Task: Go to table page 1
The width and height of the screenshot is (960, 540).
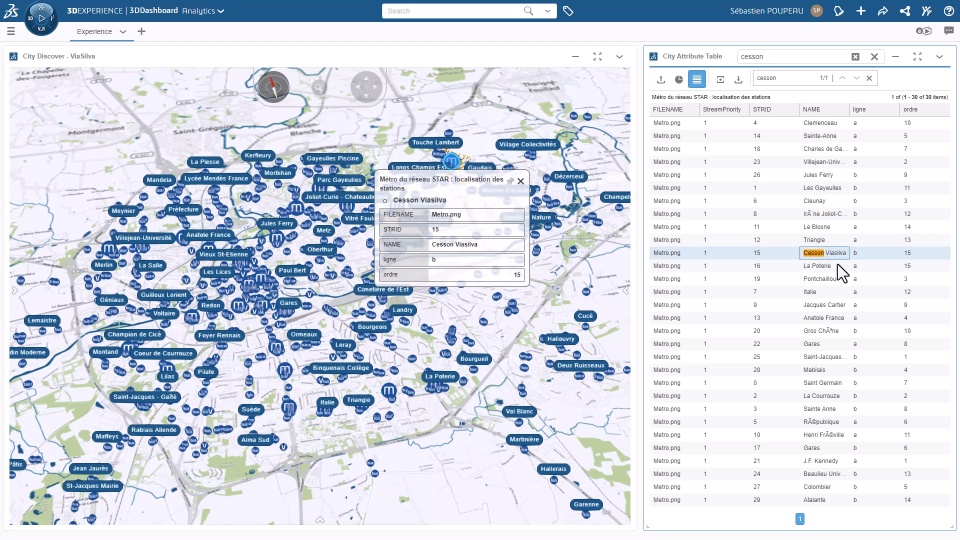Action: pos(800,519)
